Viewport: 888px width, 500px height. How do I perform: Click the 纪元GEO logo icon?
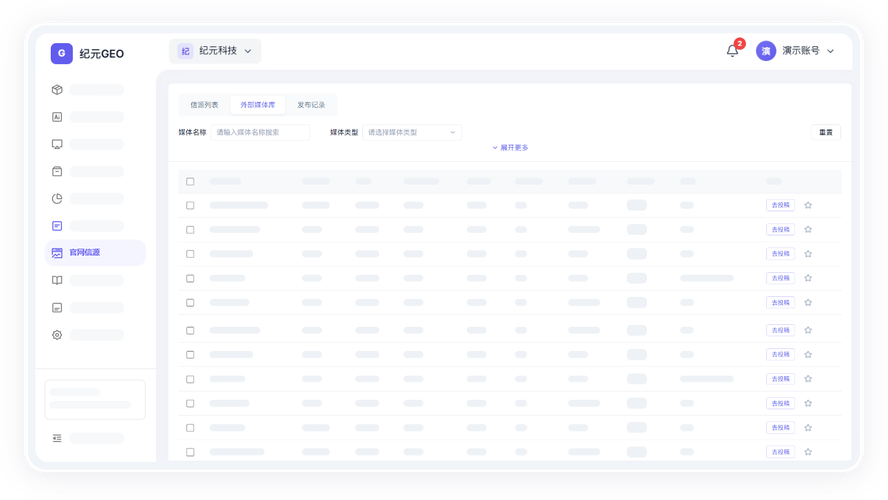(x=62, y=53)
